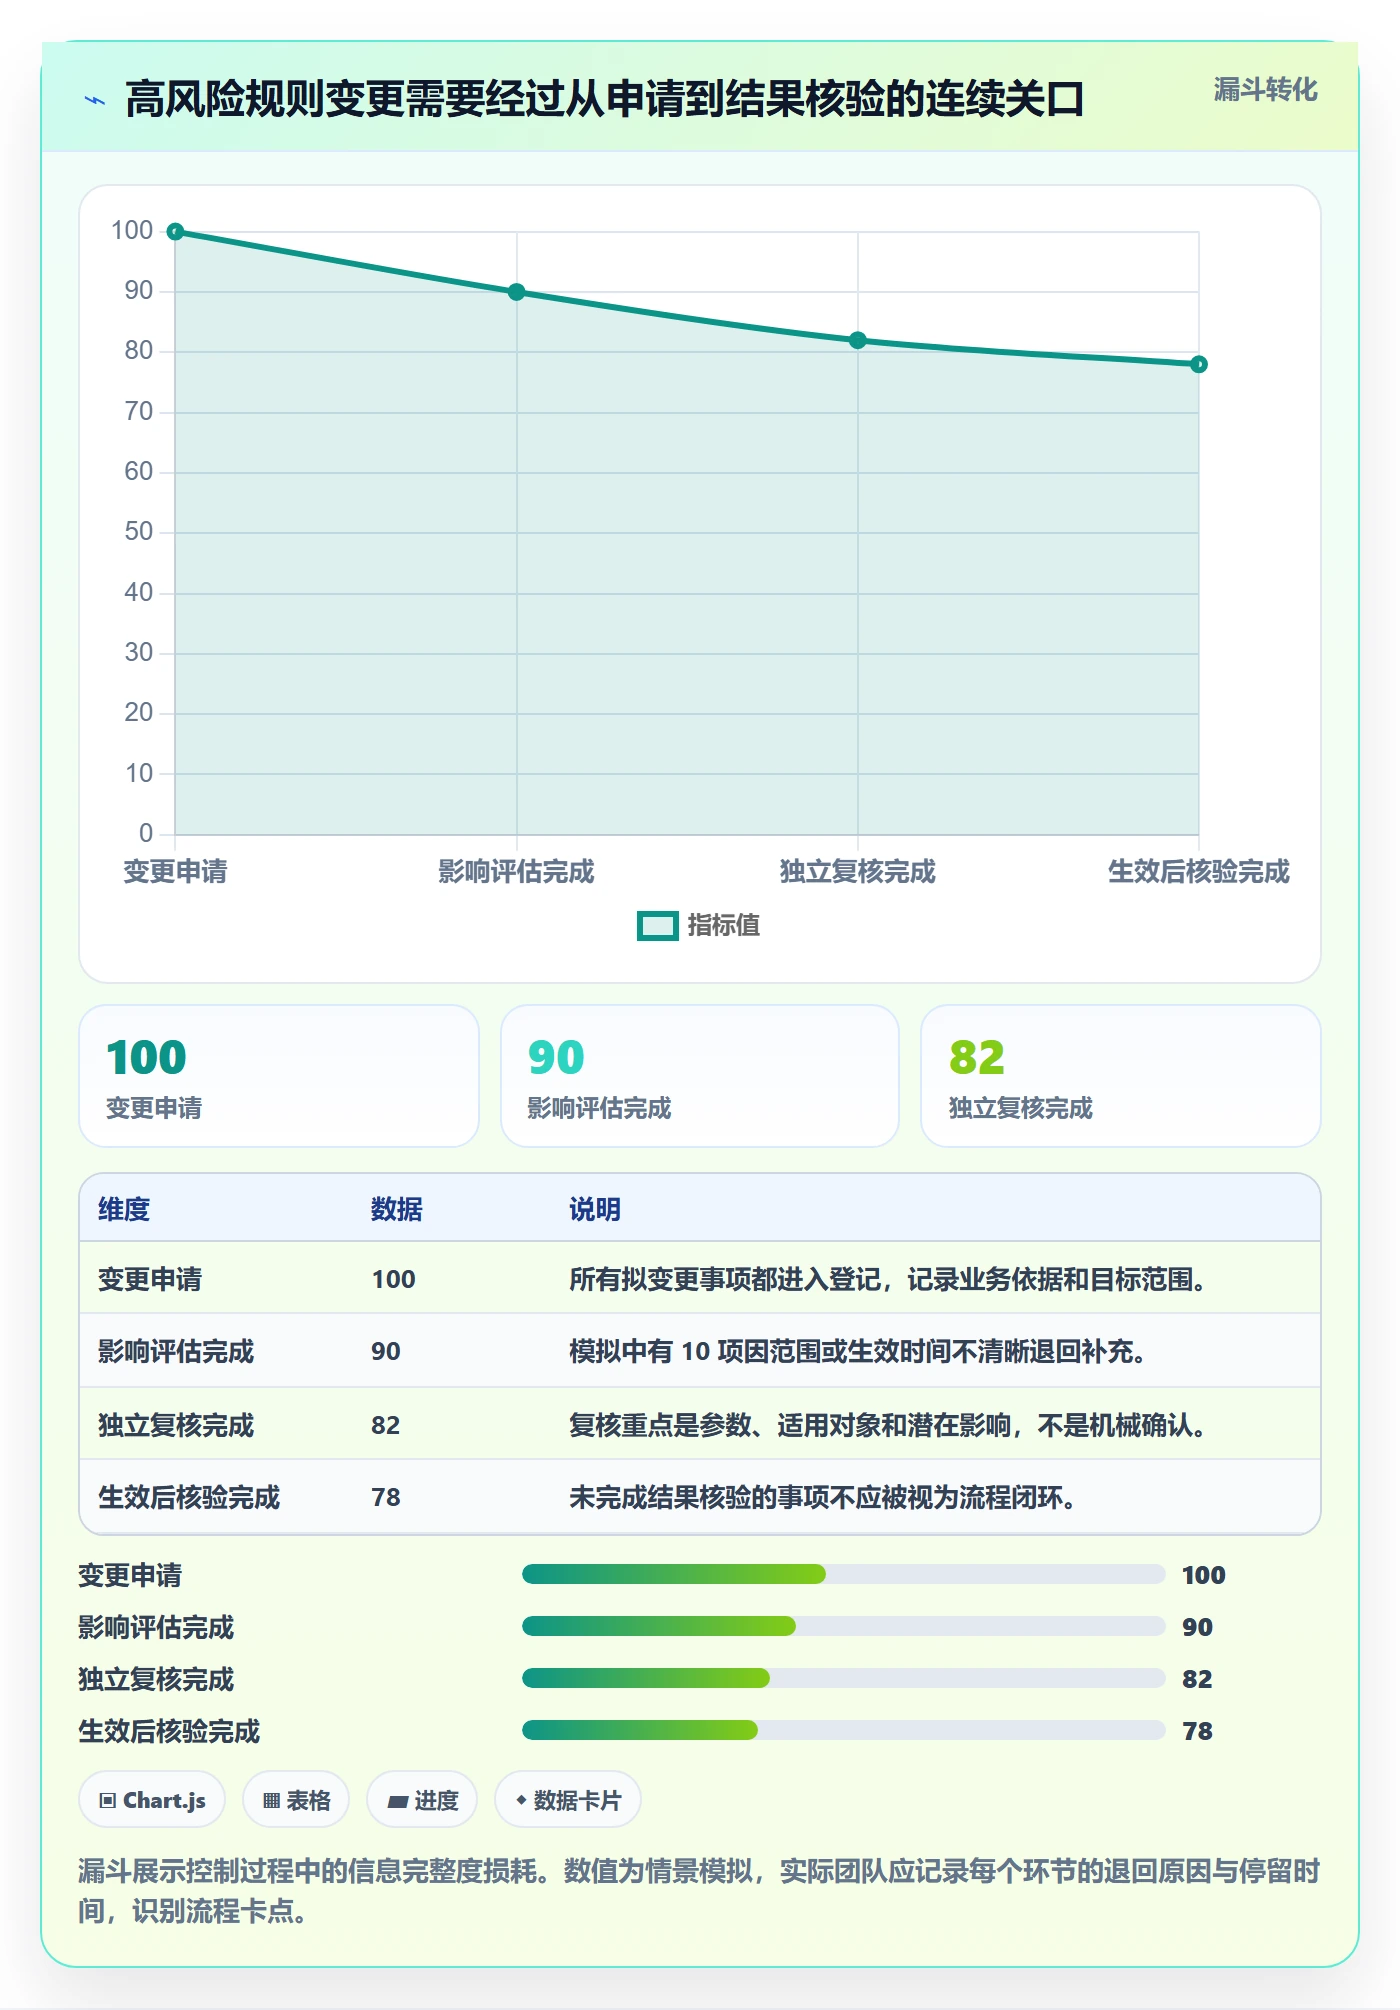Click the table value 90
The width and height of the screenshot is (1400, 2010).
pos(386,1351)
